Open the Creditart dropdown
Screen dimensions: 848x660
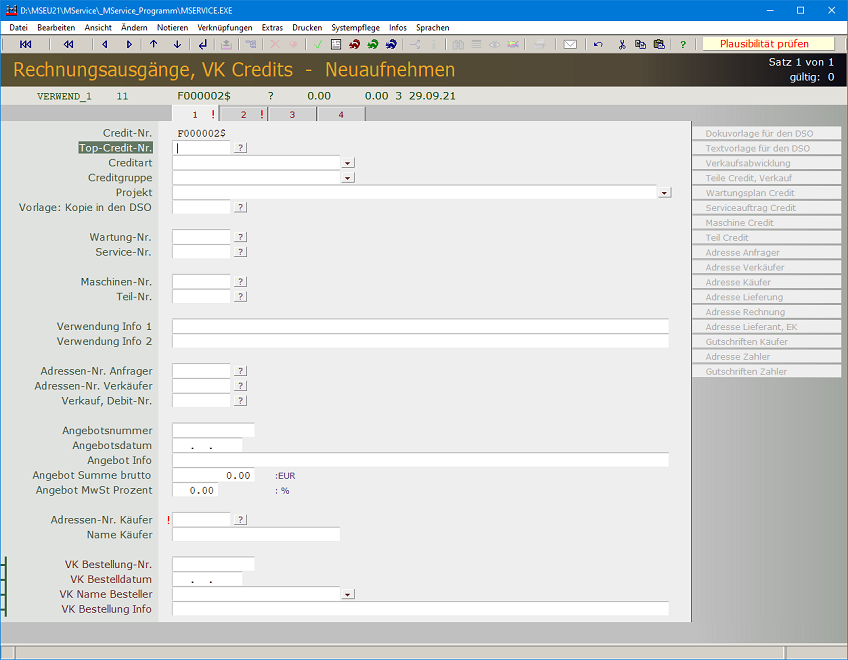click(348, 162)
